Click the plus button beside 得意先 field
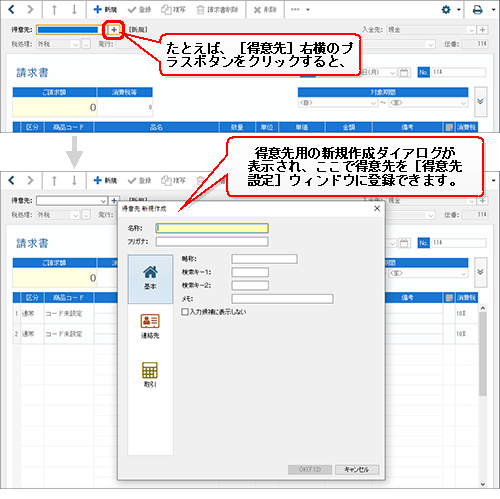The width and height of the screenshot is (500, 499). 114,30
